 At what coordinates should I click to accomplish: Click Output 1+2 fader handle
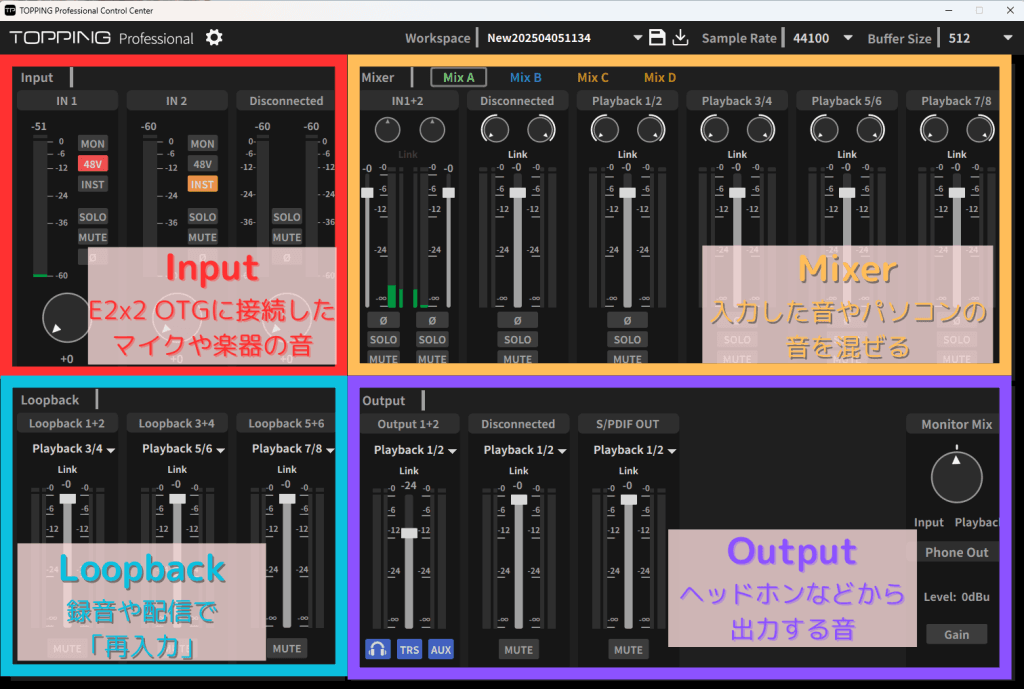pyautogui.click(x=409, y=533)
